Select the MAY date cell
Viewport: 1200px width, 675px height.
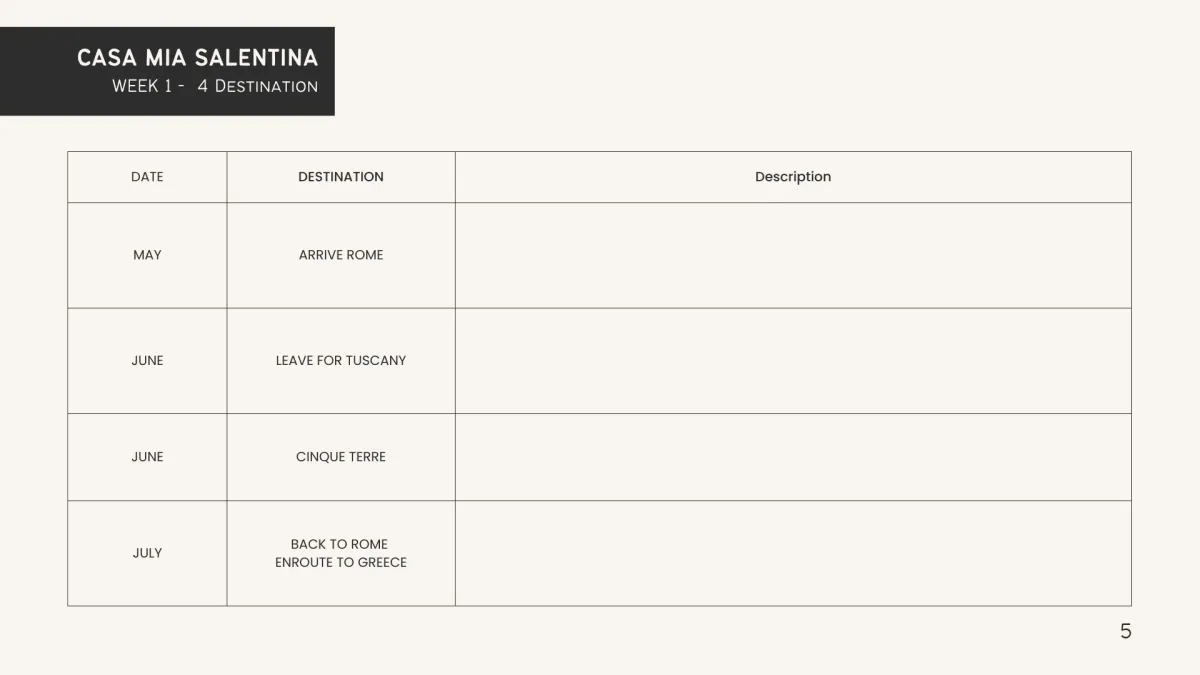147,255
